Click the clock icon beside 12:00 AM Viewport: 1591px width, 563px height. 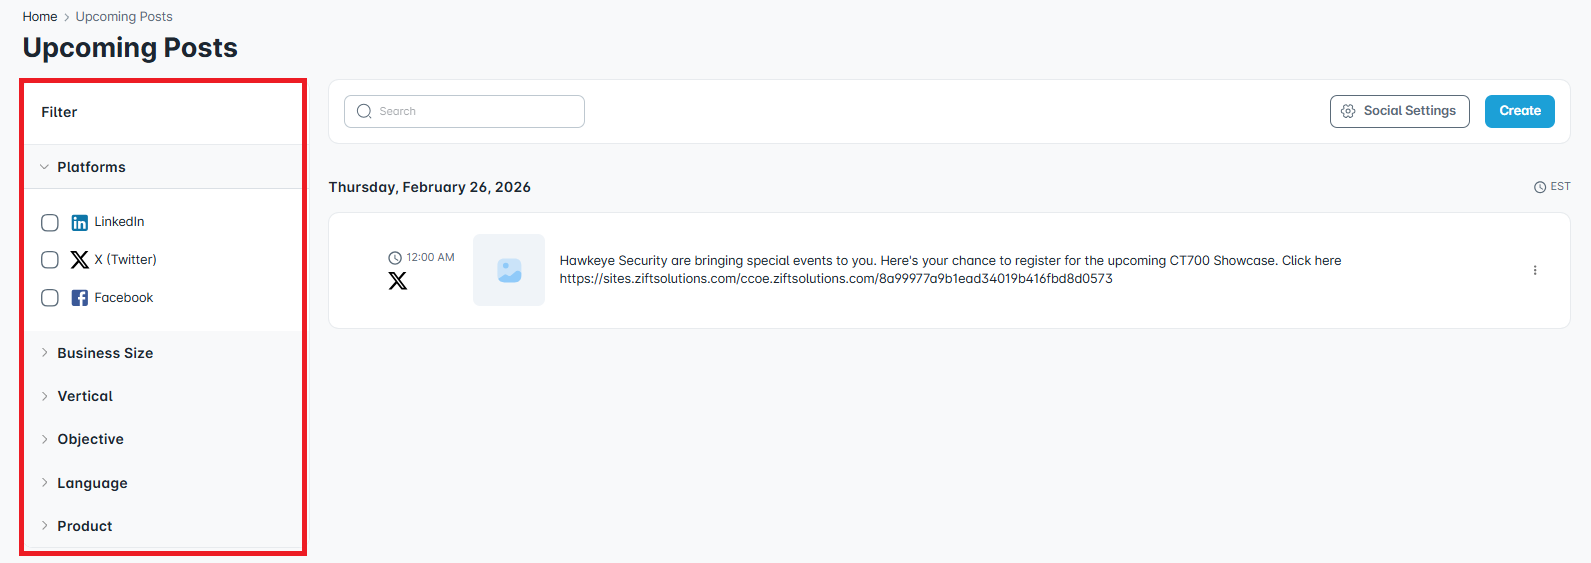coord(395,258)
